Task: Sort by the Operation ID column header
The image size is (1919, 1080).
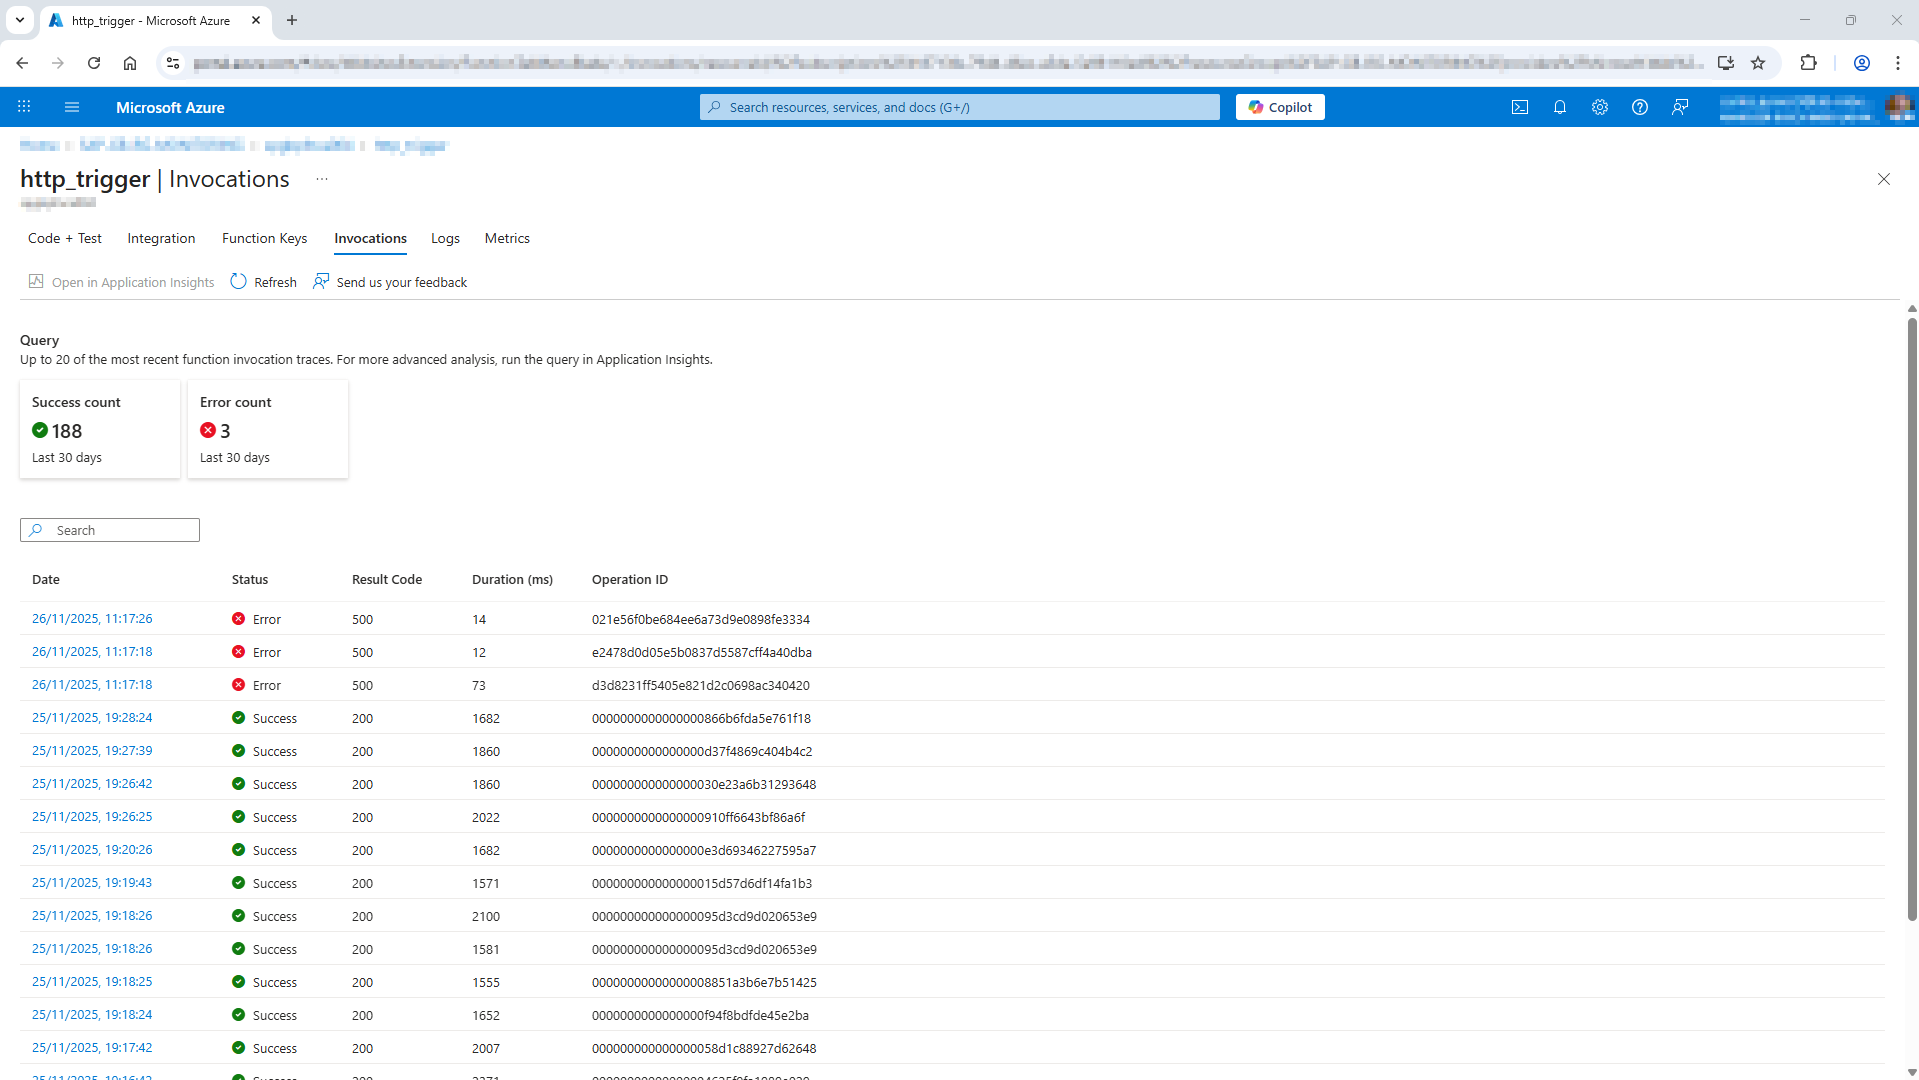Action: pyautogui.click(x=630, y=579)
